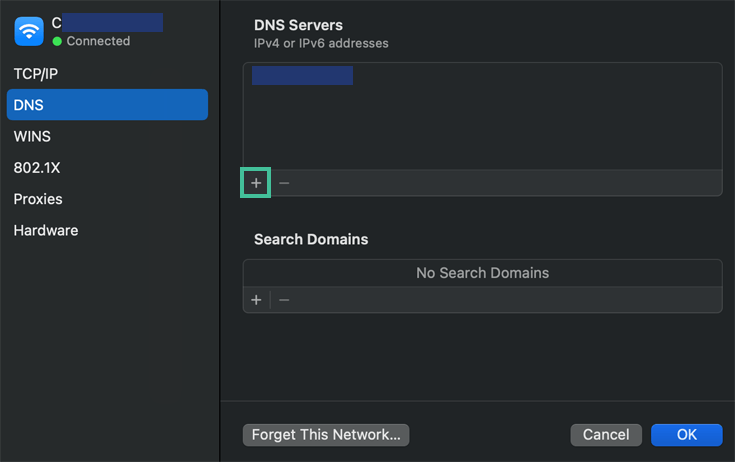This screenshot has width=735, height=462.
Task: Confirm settings with OK button
Action: (x=687, y=435)
